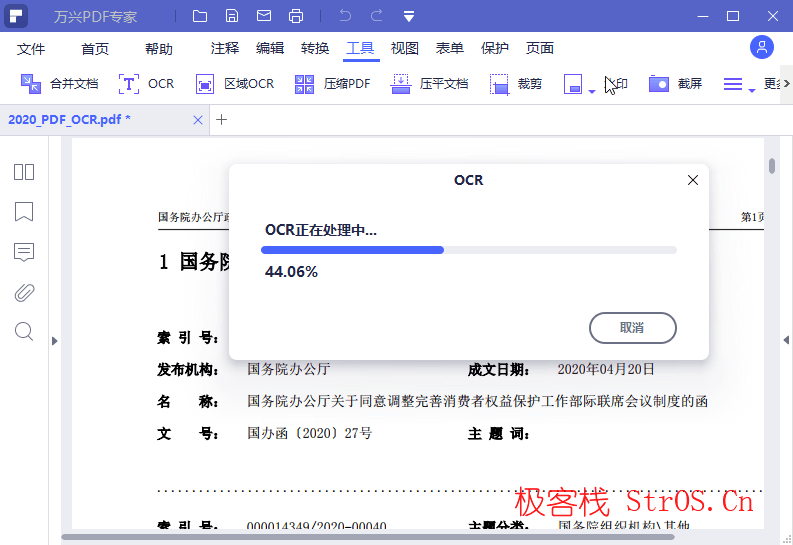Switch to the 保护 tab
This screenshot has width=793, height=545.
click(495, 48)
